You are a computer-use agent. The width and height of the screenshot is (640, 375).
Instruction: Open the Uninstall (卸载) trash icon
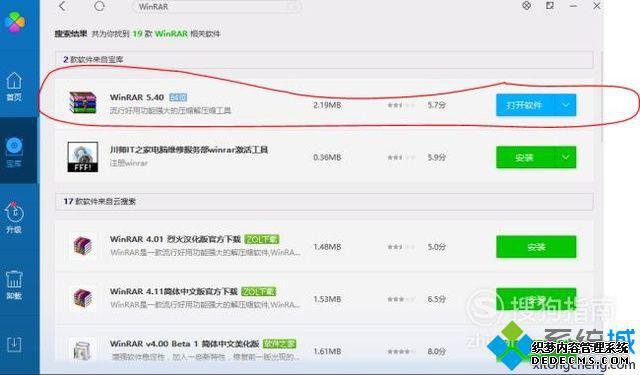[14, 284]
